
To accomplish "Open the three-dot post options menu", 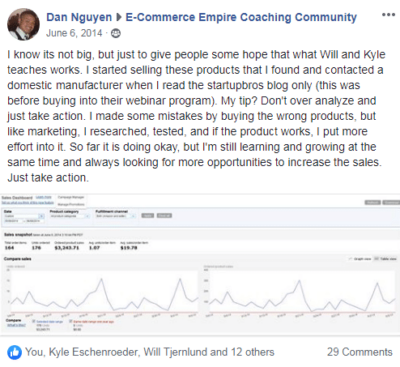I will [388, 15].
